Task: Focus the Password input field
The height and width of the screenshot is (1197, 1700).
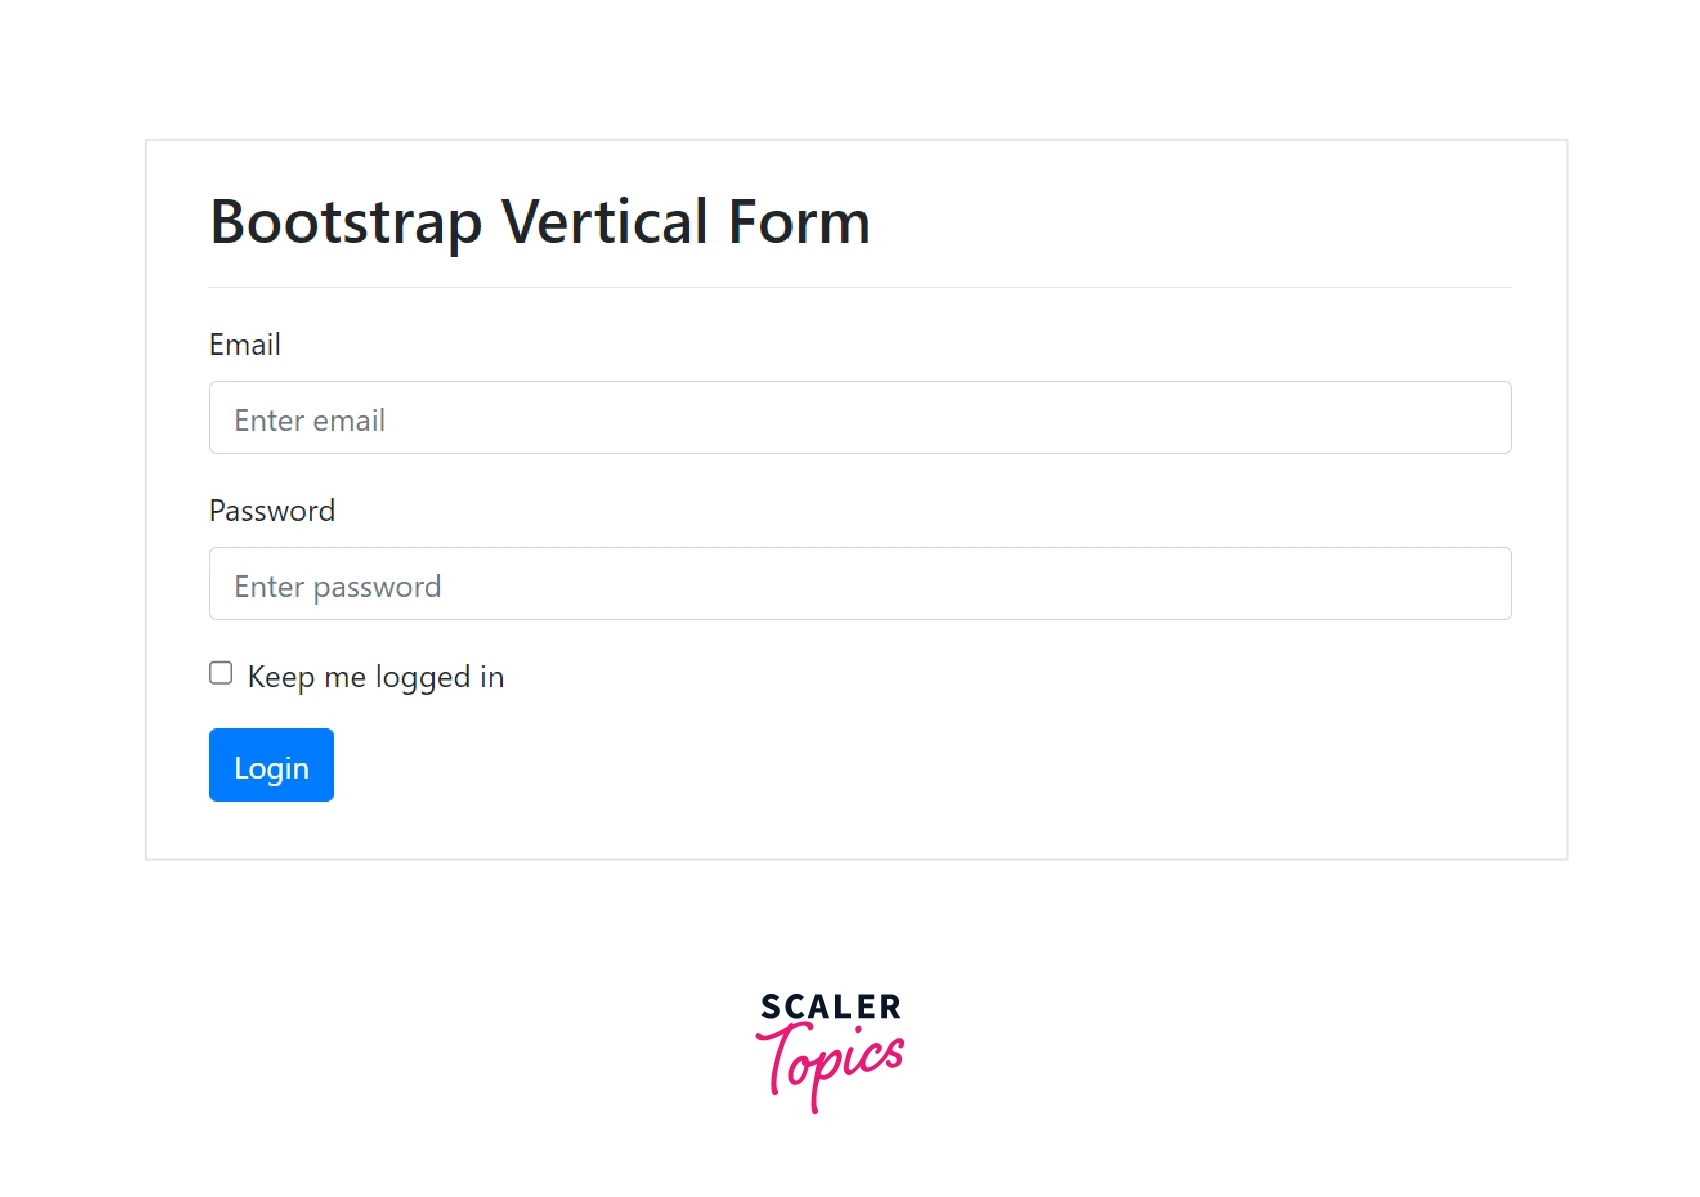Action: point(860,584)
